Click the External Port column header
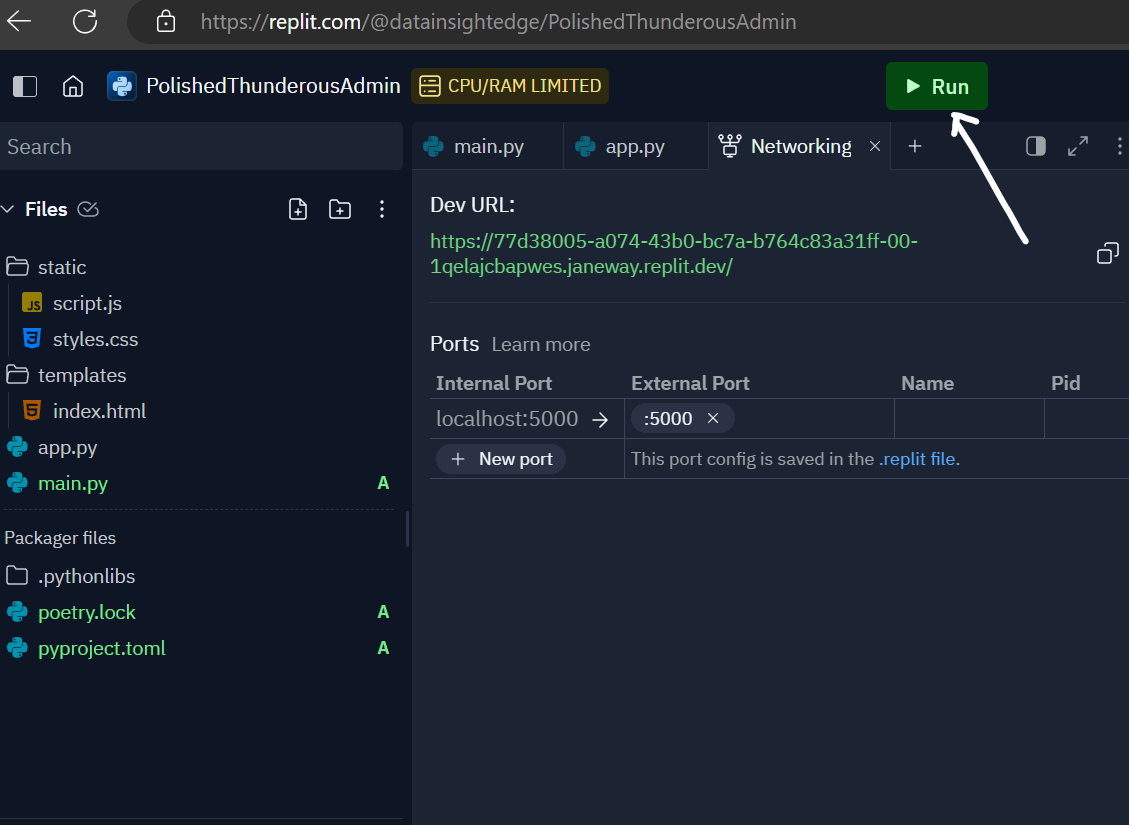The image size is (1129, 825). 690,383
